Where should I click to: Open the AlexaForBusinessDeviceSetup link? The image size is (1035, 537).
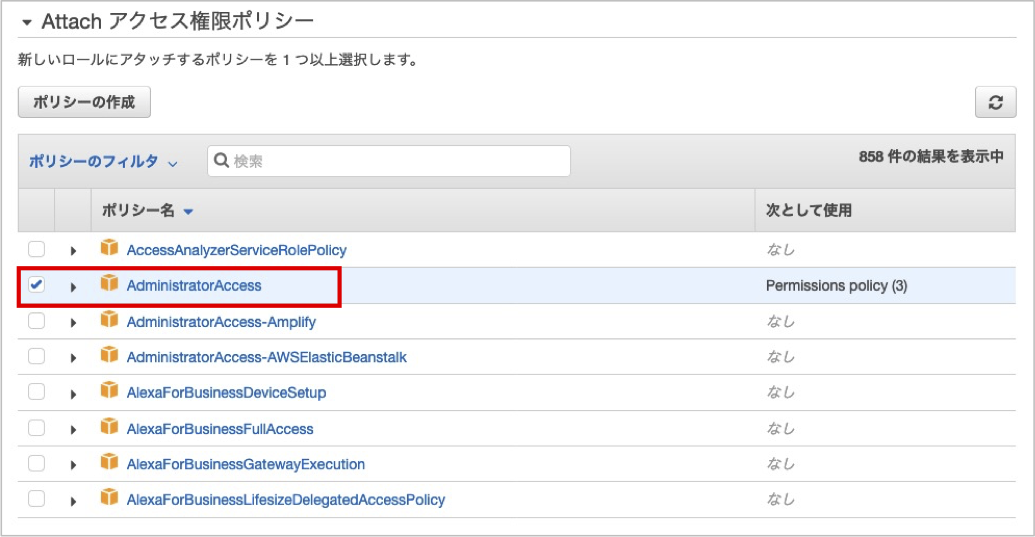click(x=226, y=393)
